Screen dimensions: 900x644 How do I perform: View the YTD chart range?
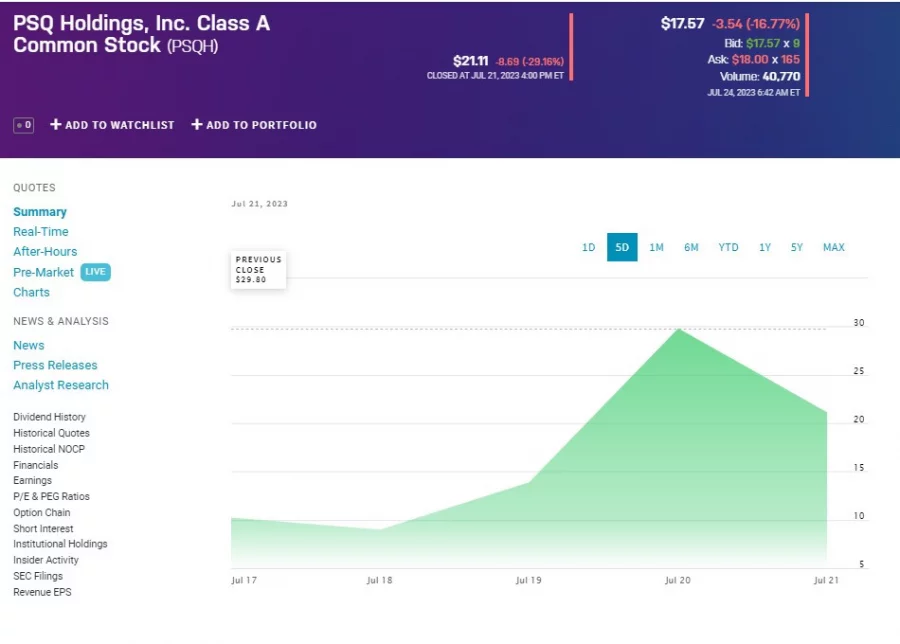[x=728, y=247]
